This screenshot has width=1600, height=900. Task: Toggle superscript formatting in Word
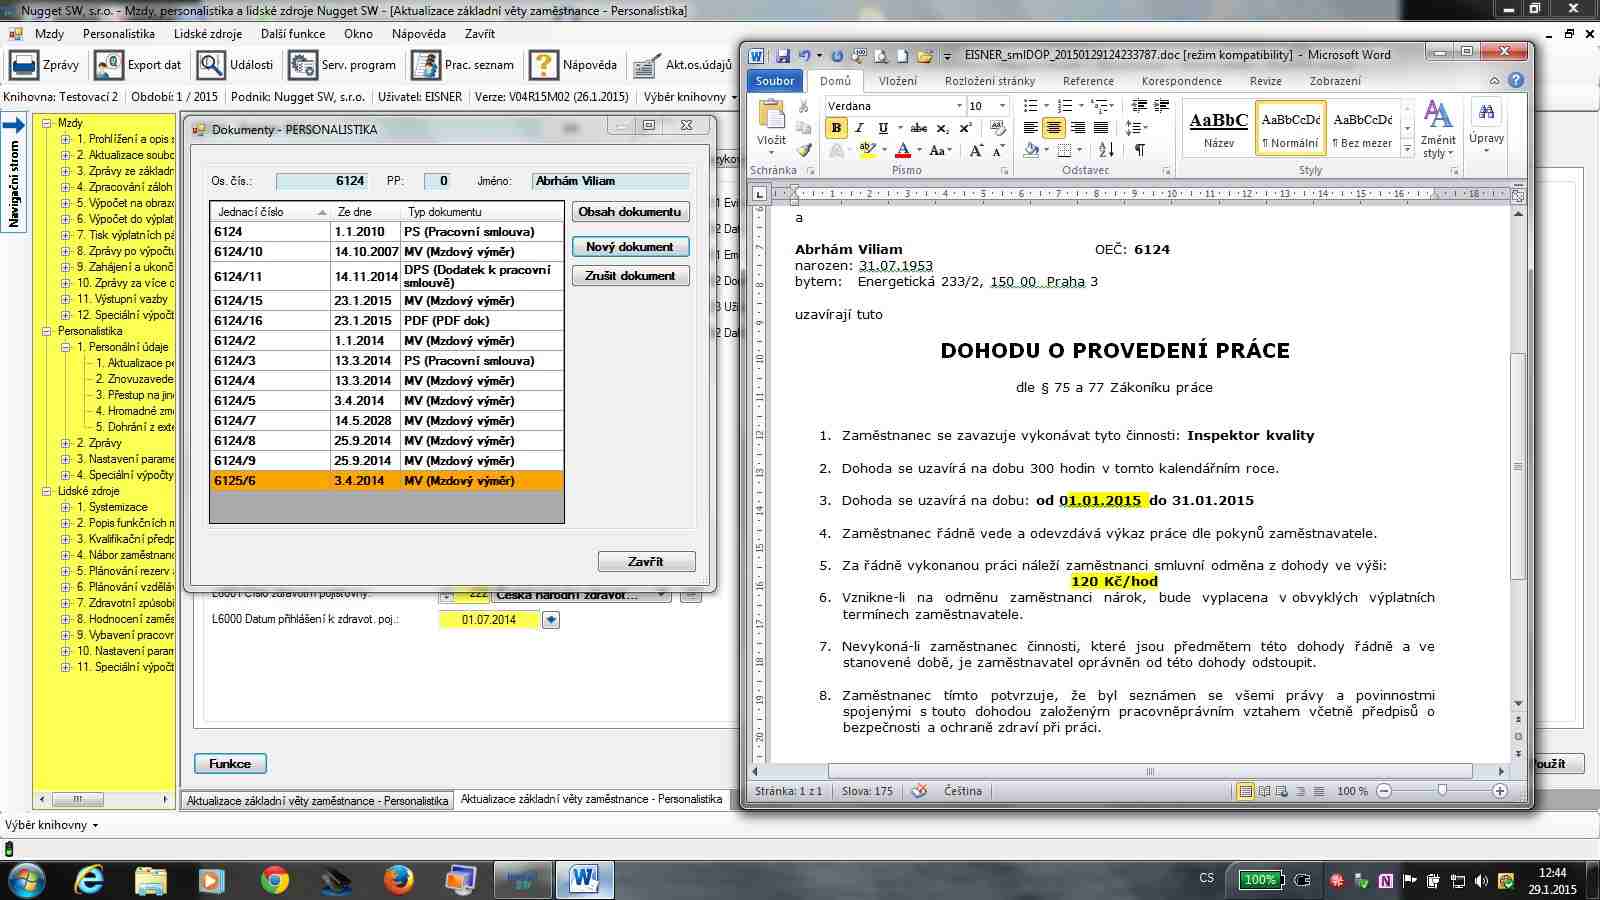pyautogui.click(x=966, y=128)
